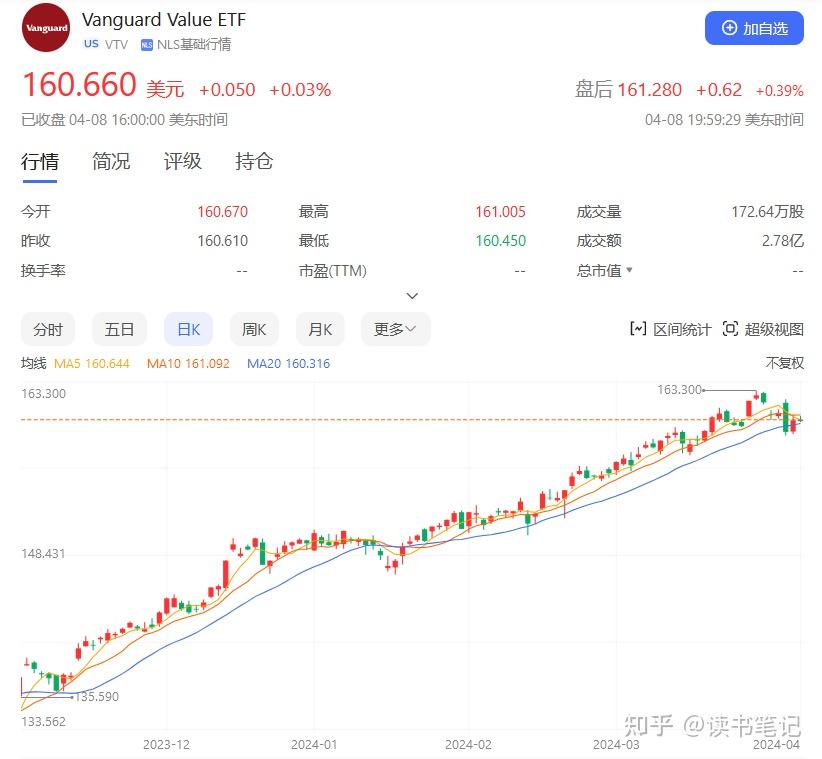Select the 分时 intraday chart tab
Viewport: 822px width, 759px height.
(x=48, y=329)
